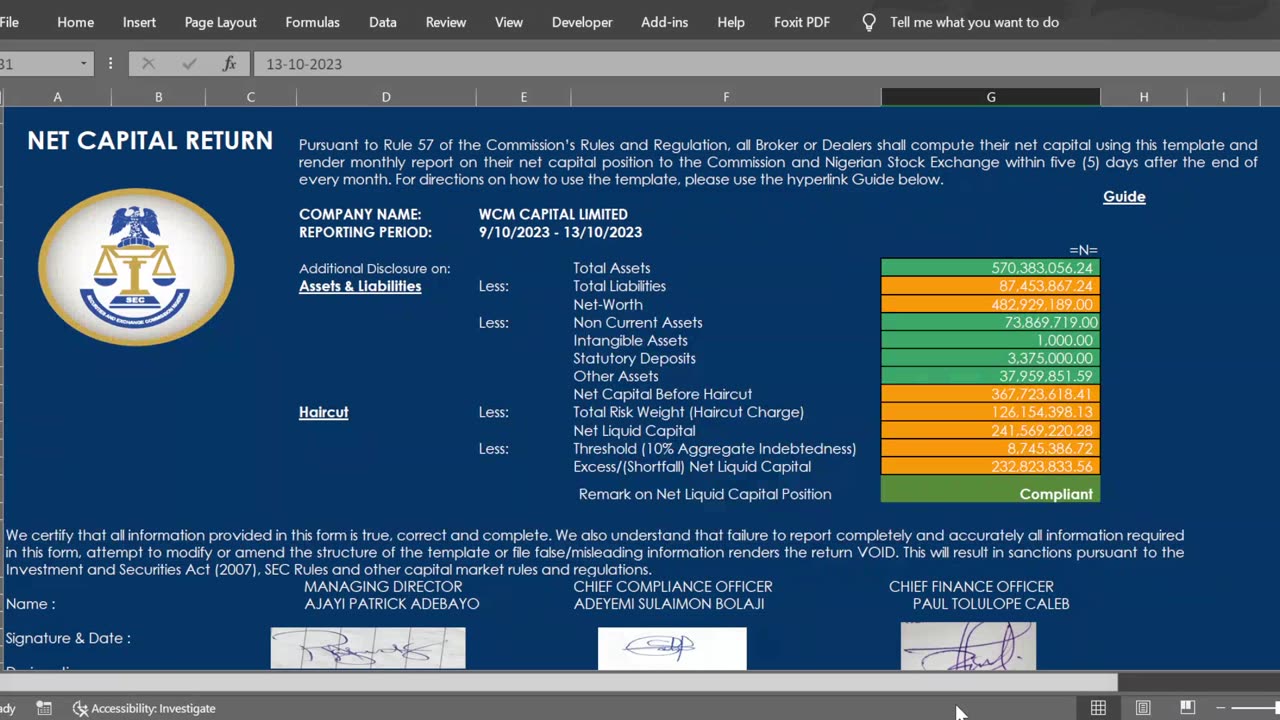Image resolution: width=1280 pixels, height=720 pixels.
Task: Open the Data ribbon tab
Action: (x=382, y=22)
